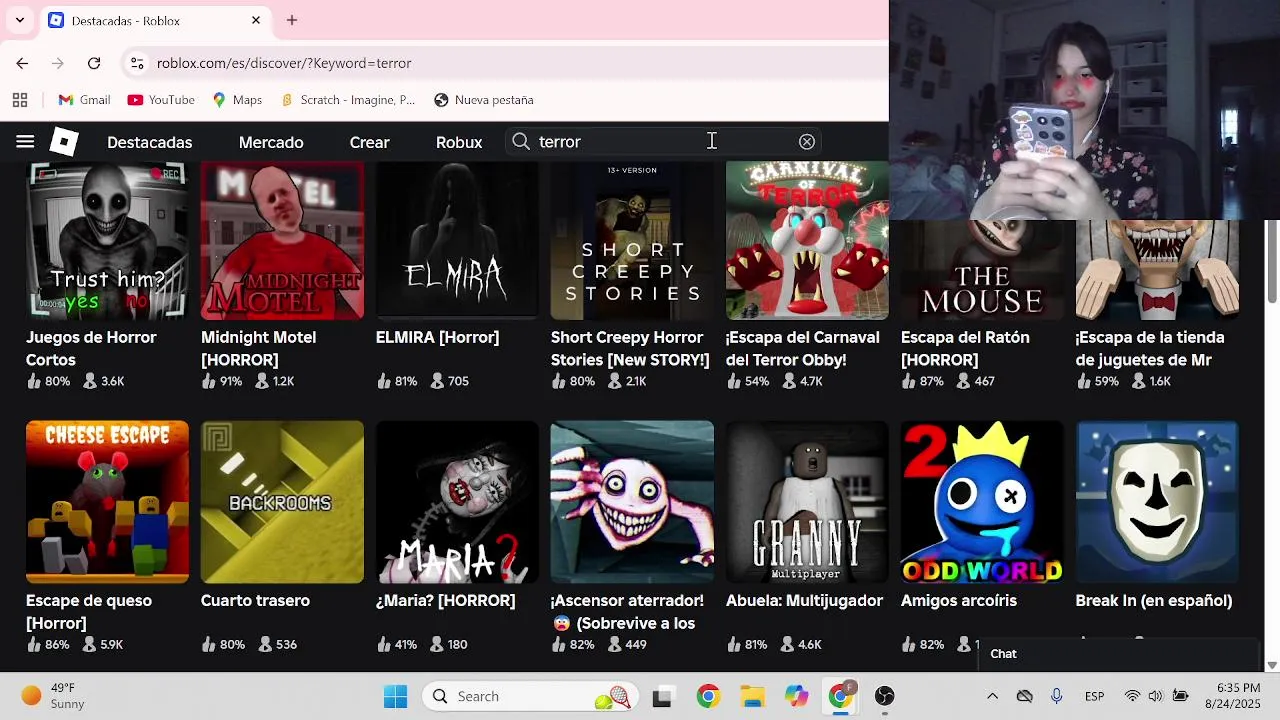
Task: Open the Break In mask thumbnail
Action: (x=1157, y=502)
